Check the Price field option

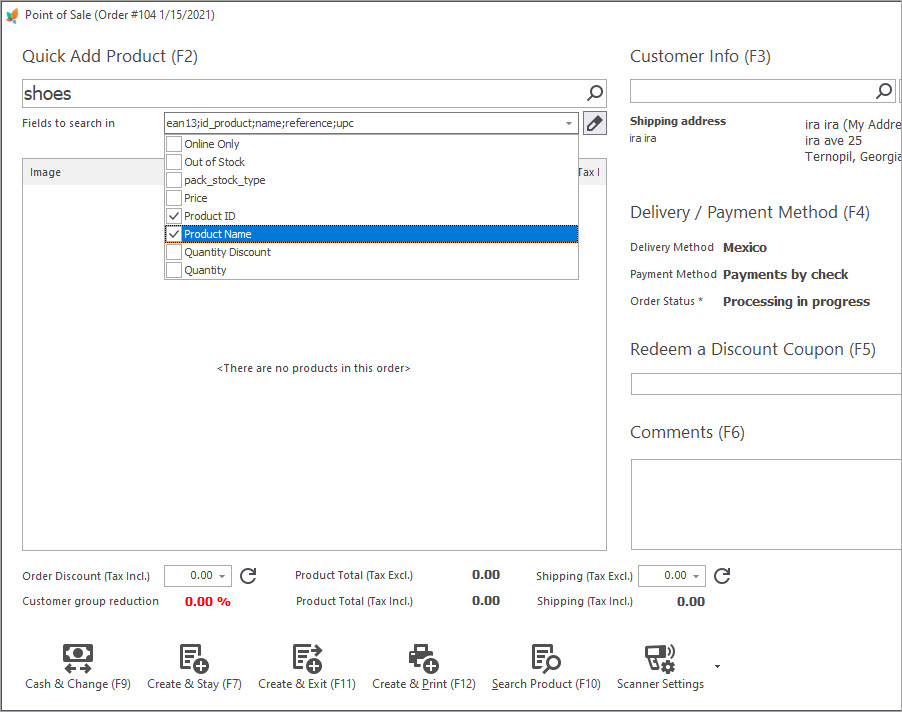[x=174, y=198]
